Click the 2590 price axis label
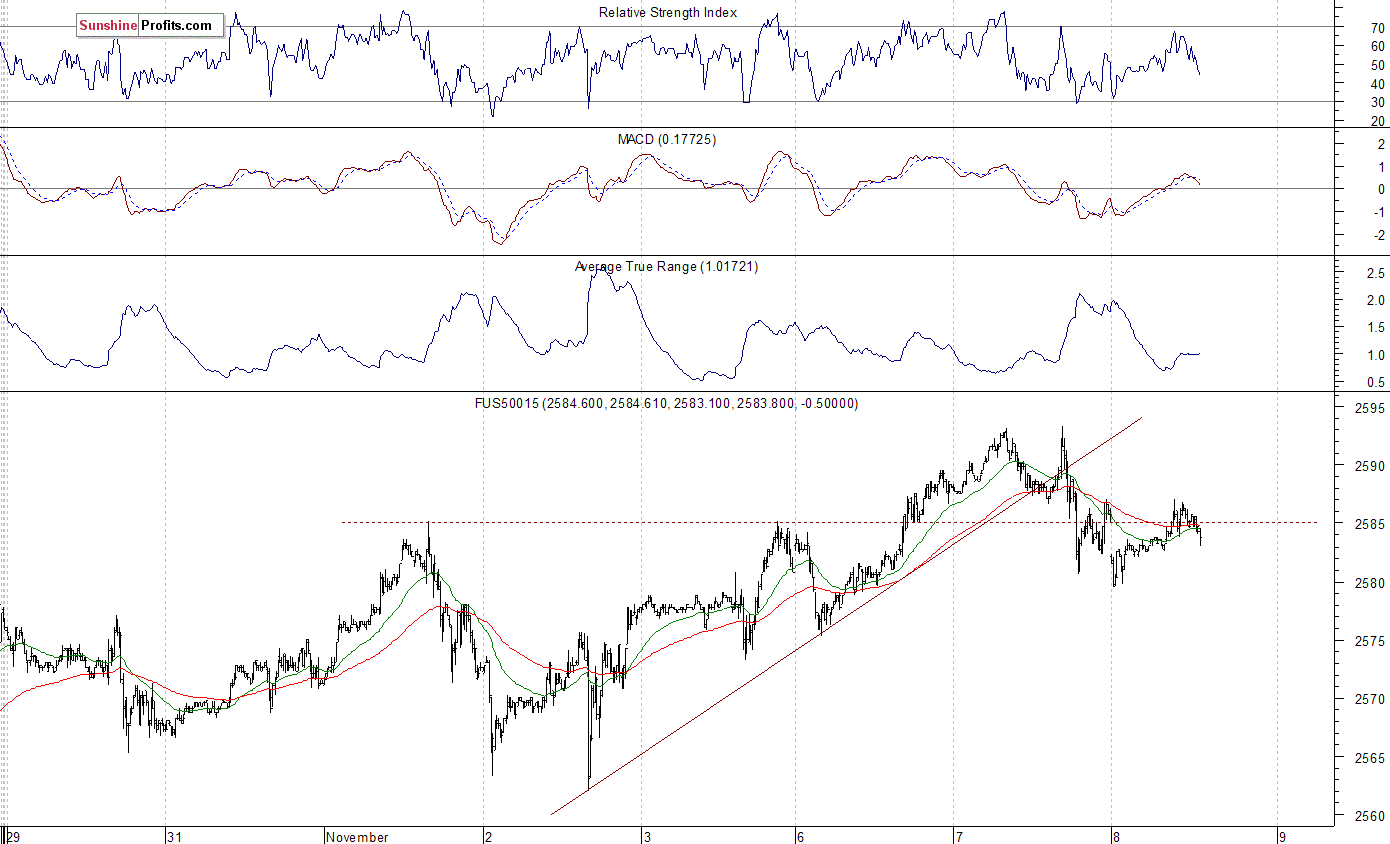Viewport: 1390px width, 844px height. pos(1368,466)
